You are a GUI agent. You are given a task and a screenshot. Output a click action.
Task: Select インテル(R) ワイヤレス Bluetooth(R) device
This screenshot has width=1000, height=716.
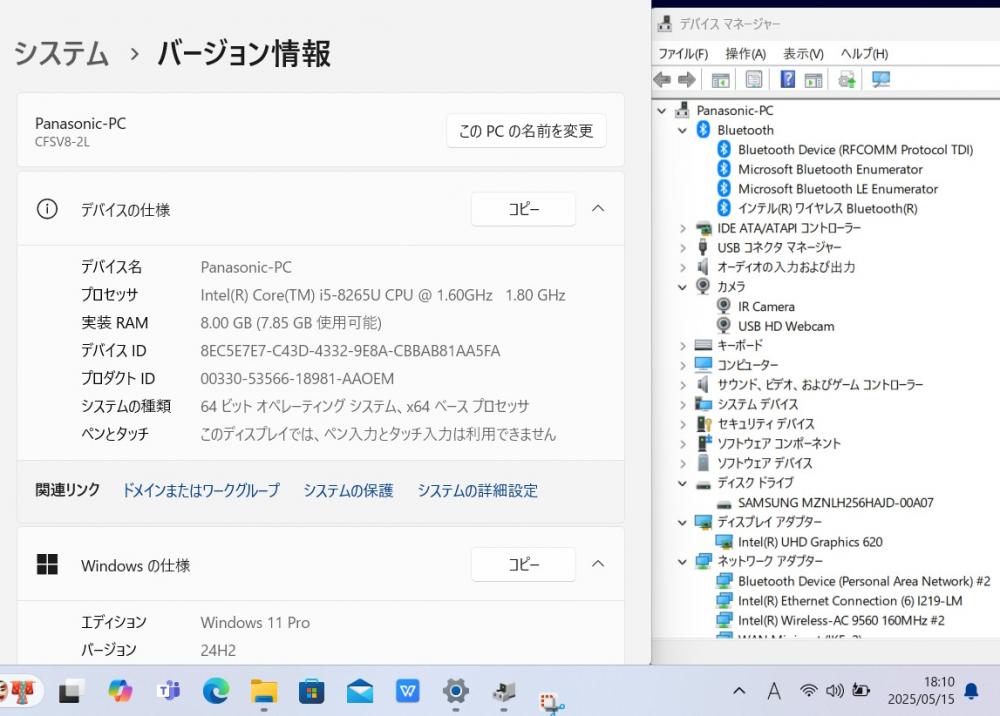pyautogui.click(x=828, y=208)
